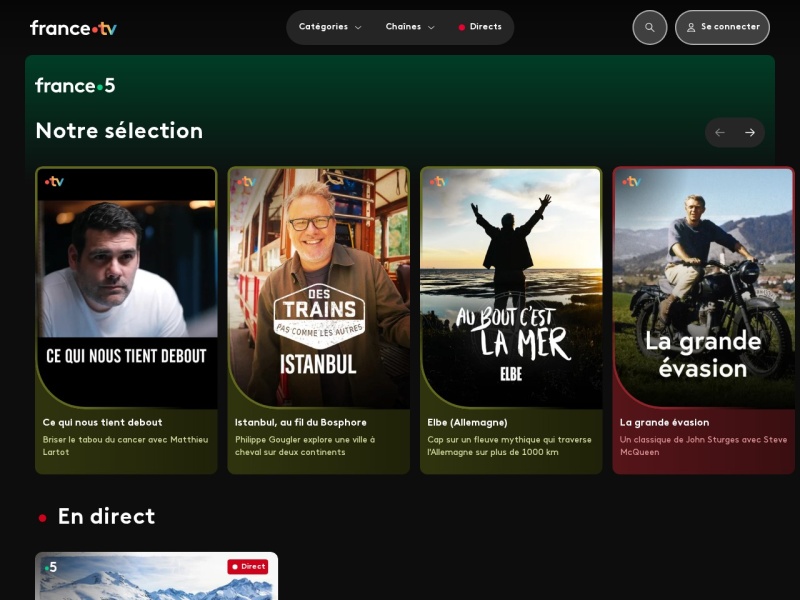The width and height of the screenshot is (800, 600).
Task: Click title 'Istanbul, au fil du Bosphore'
Action: click(x=301, y=422)
